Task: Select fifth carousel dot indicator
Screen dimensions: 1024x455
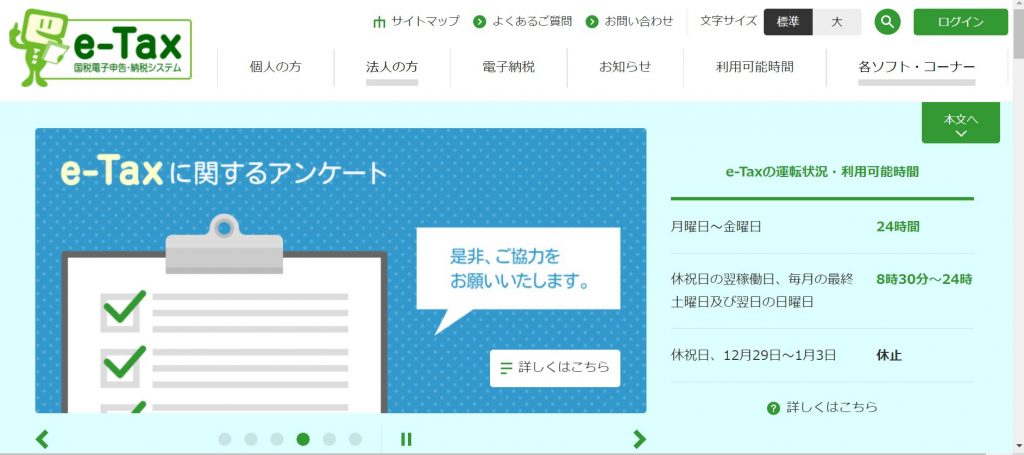Action: tap(329, 439)
